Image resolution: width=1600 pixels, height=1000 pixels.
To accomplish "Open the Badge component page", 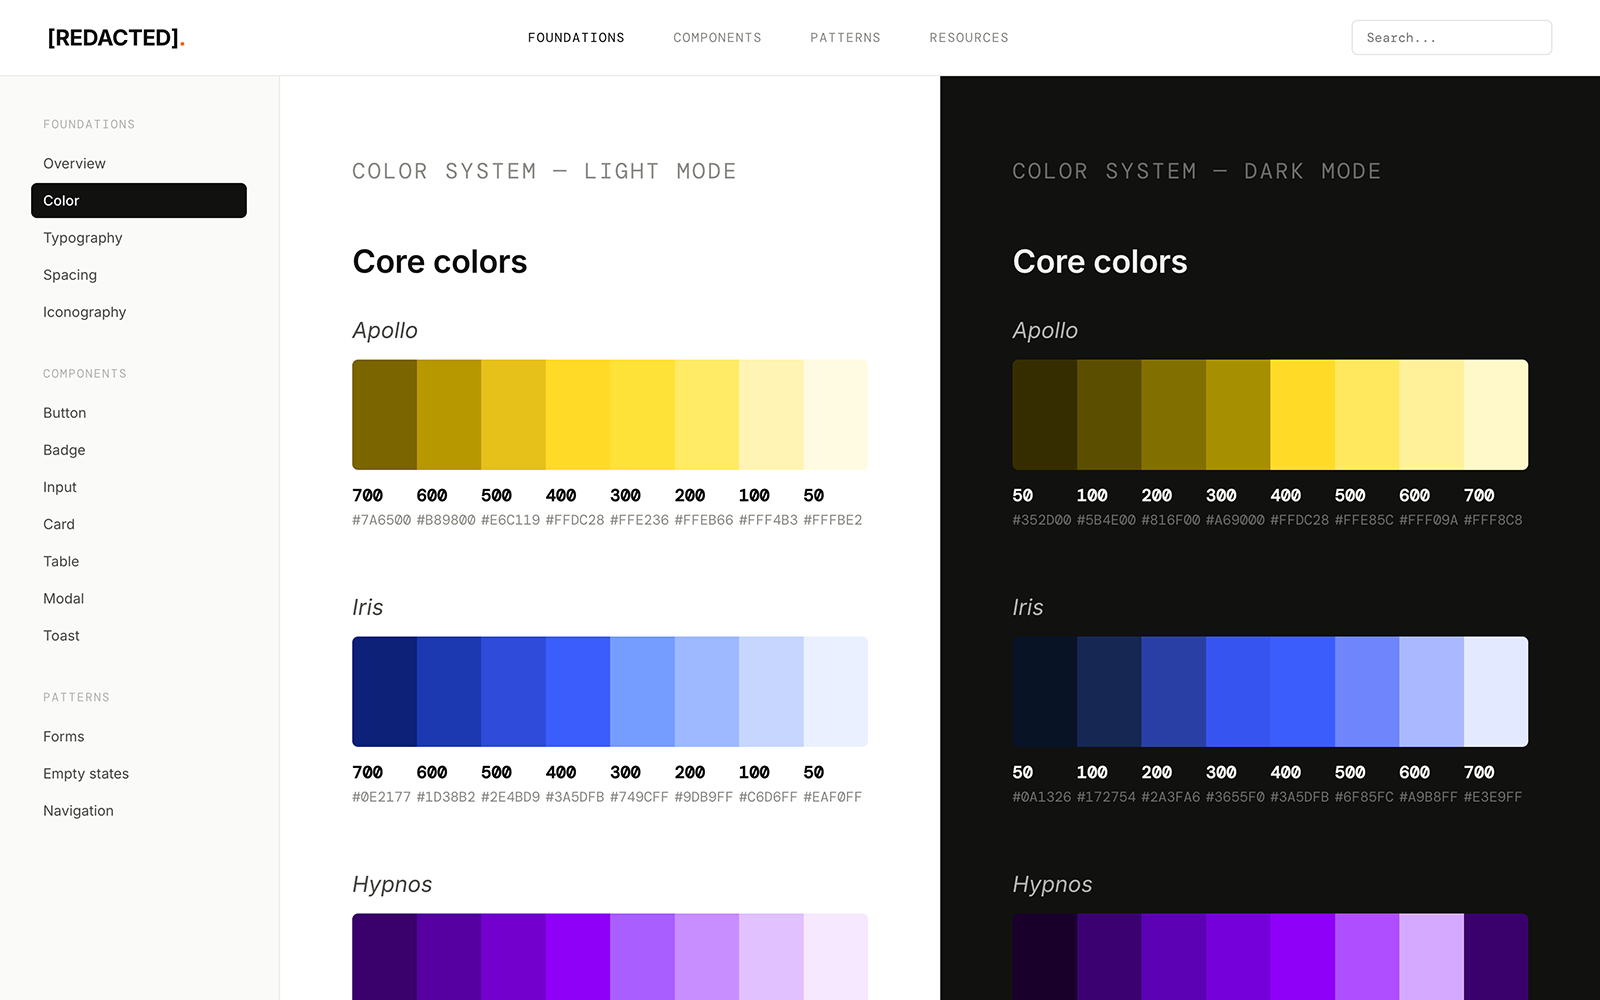I will pyautogui.click(x=139, y=450).
